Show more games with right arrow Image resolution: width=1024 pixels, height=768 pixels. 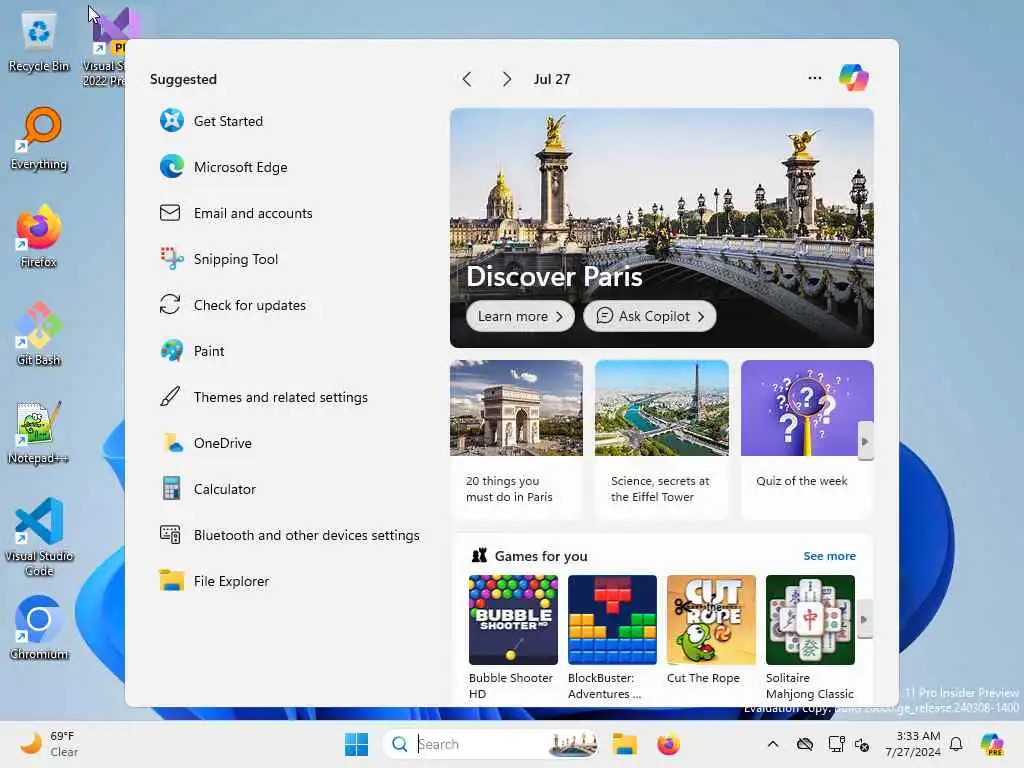pos(865,619)
